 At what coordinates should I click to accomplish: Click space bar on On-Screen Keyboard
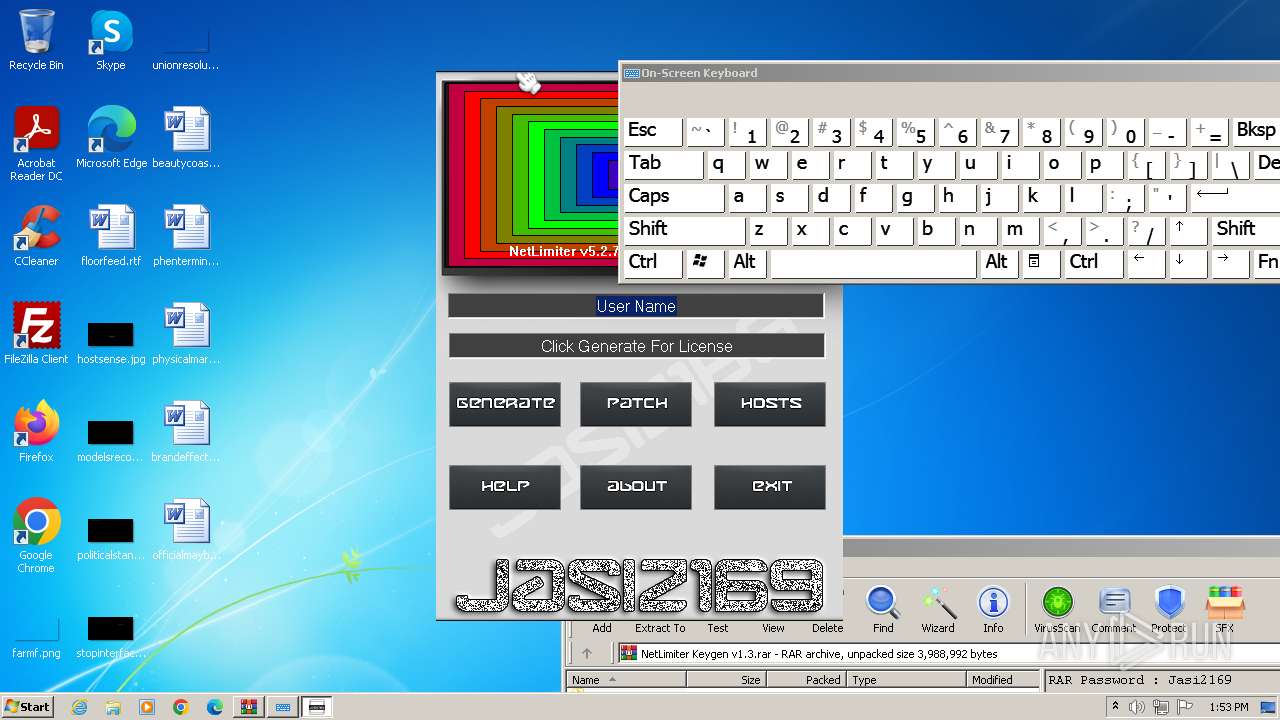873,263
